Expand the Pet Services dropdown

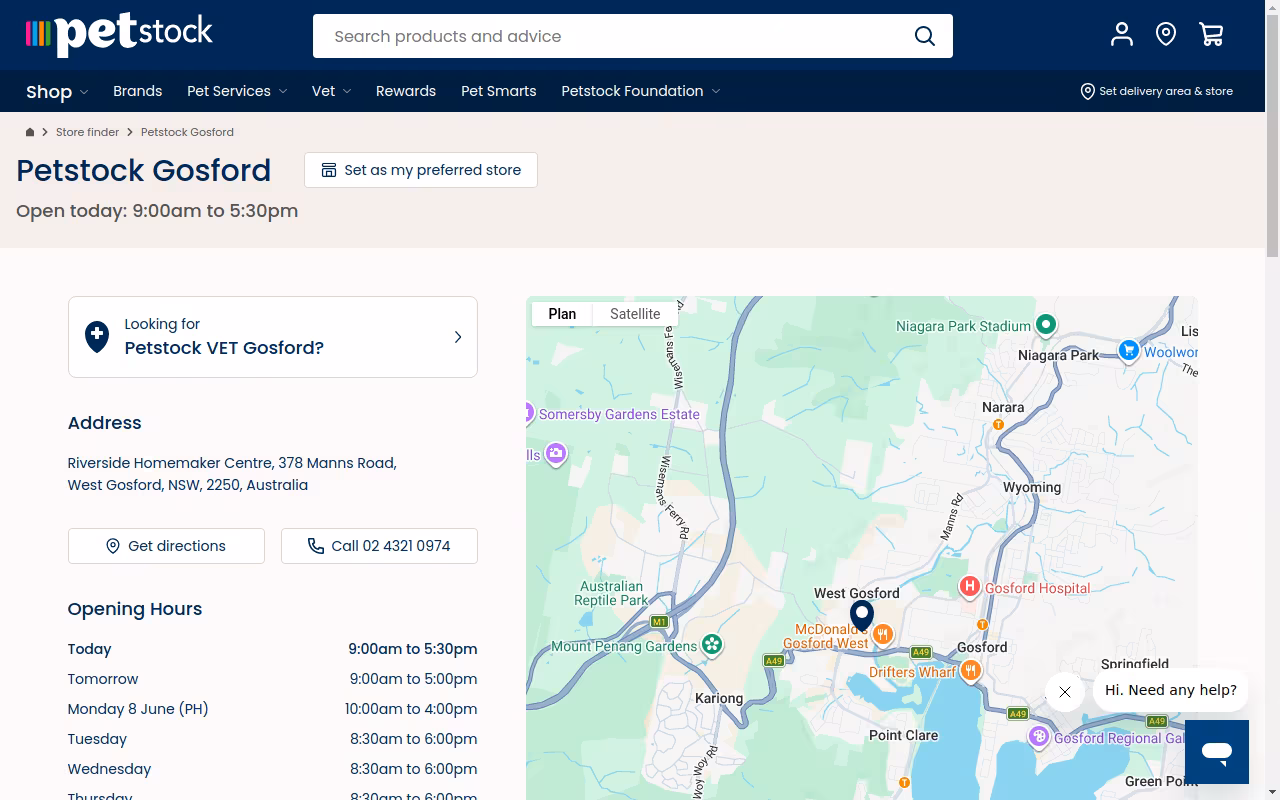click(237, 91)
